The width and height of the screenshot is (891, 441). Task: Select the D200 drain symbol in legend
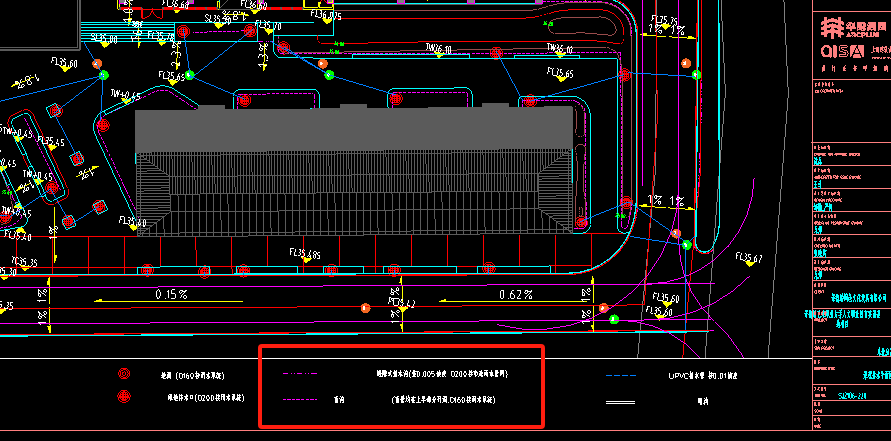coord(124,396)
